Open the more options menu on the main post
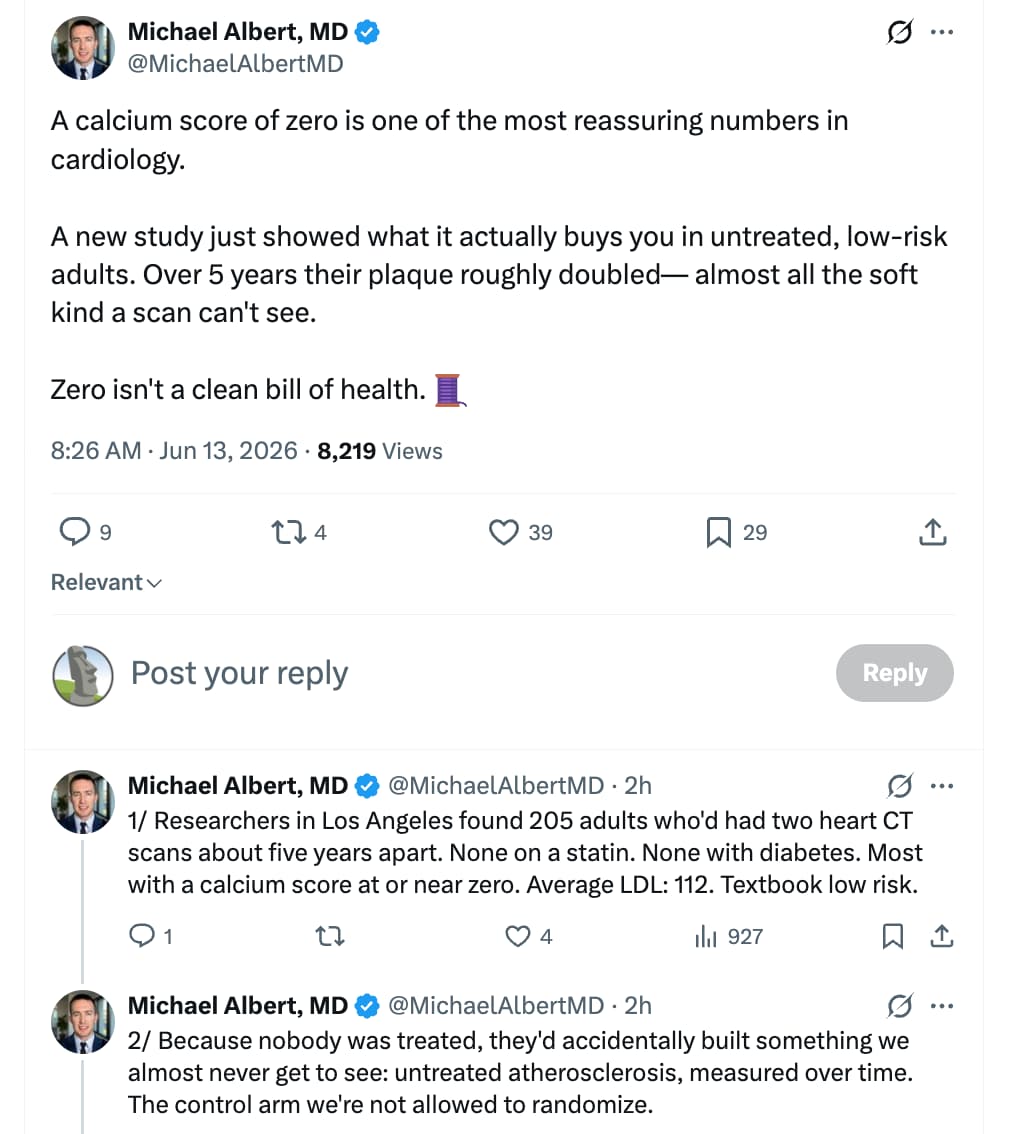 pos(942,32)
